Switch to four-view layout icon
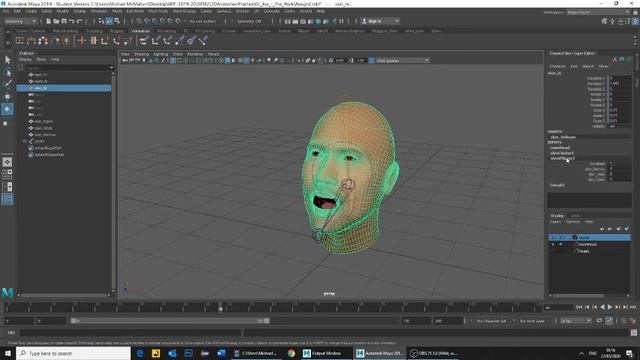This screenshot has width=640, height=360. [7, 174]
